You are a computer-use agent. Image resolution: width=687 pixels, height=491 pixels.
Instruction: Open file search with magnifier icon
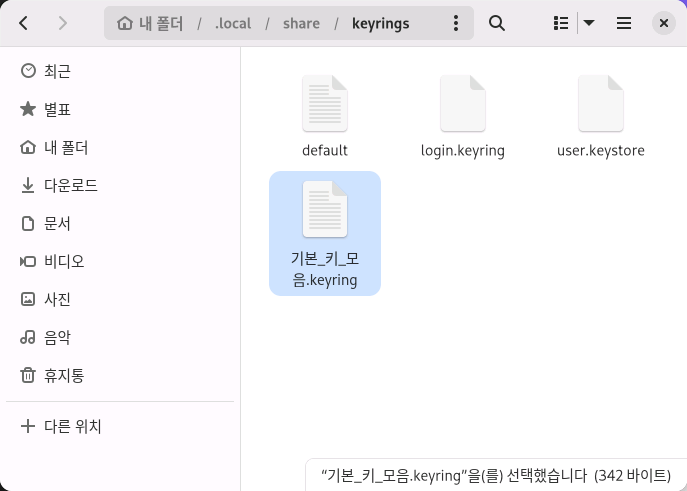pos(496,23)
